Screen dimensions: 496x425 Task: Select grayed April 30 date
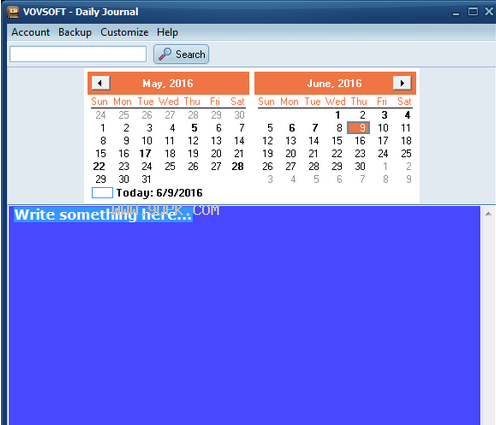tap(239, 115)
